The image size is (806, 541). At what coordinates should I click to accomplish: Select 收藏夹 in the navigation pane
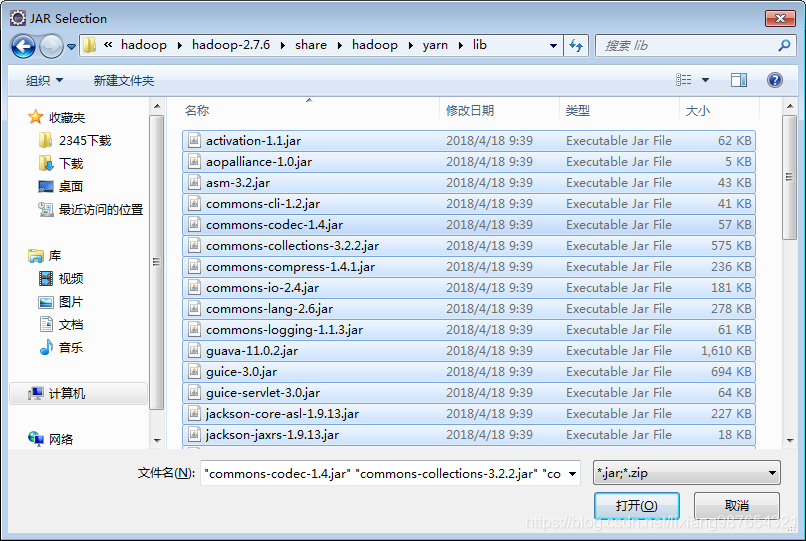coord(57,117)
